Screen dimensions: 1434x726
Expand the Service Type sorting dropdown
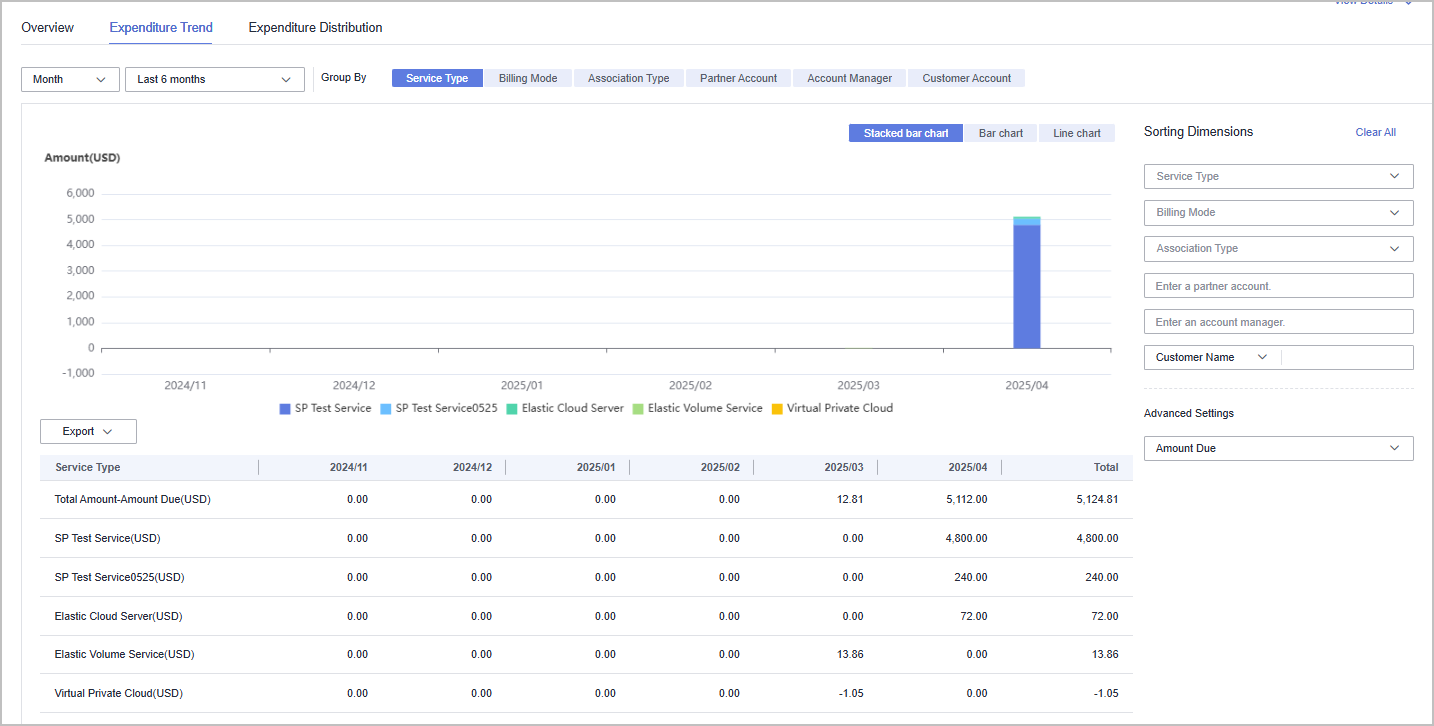click(x=1278, y=176)
